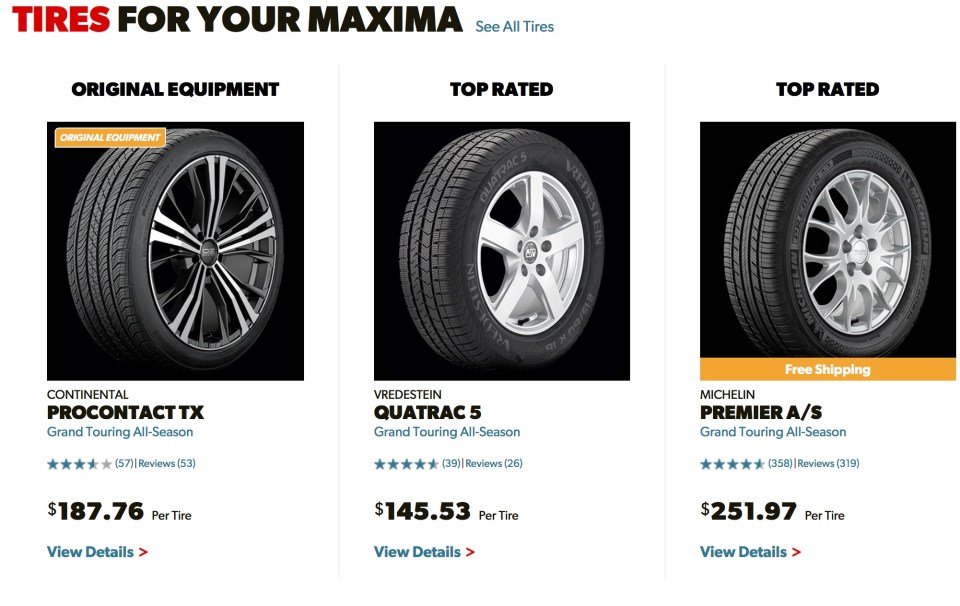Click the PROCONTACT TX product name
This screenshot has width=960, height=606.
(125, 411)
